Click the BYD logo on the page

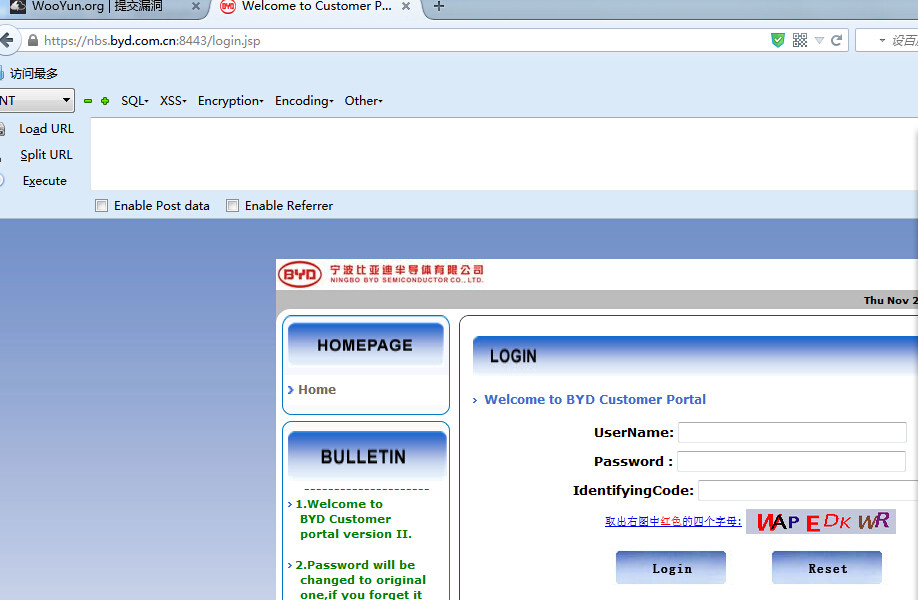click(x=300, y=275)
